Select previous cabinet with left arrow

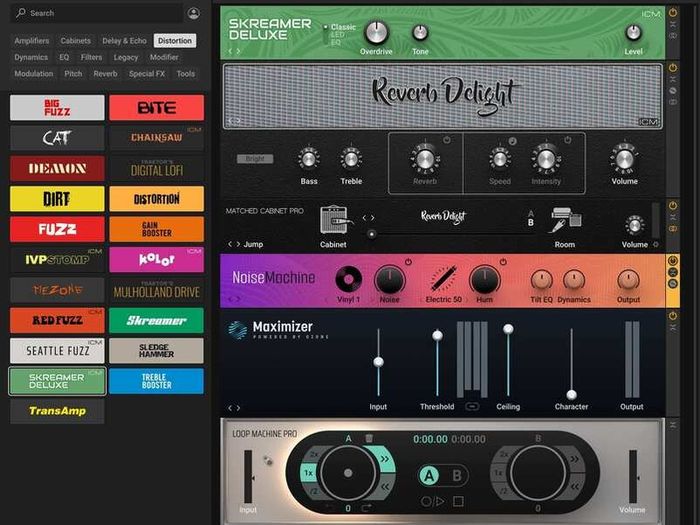point(364,218)
